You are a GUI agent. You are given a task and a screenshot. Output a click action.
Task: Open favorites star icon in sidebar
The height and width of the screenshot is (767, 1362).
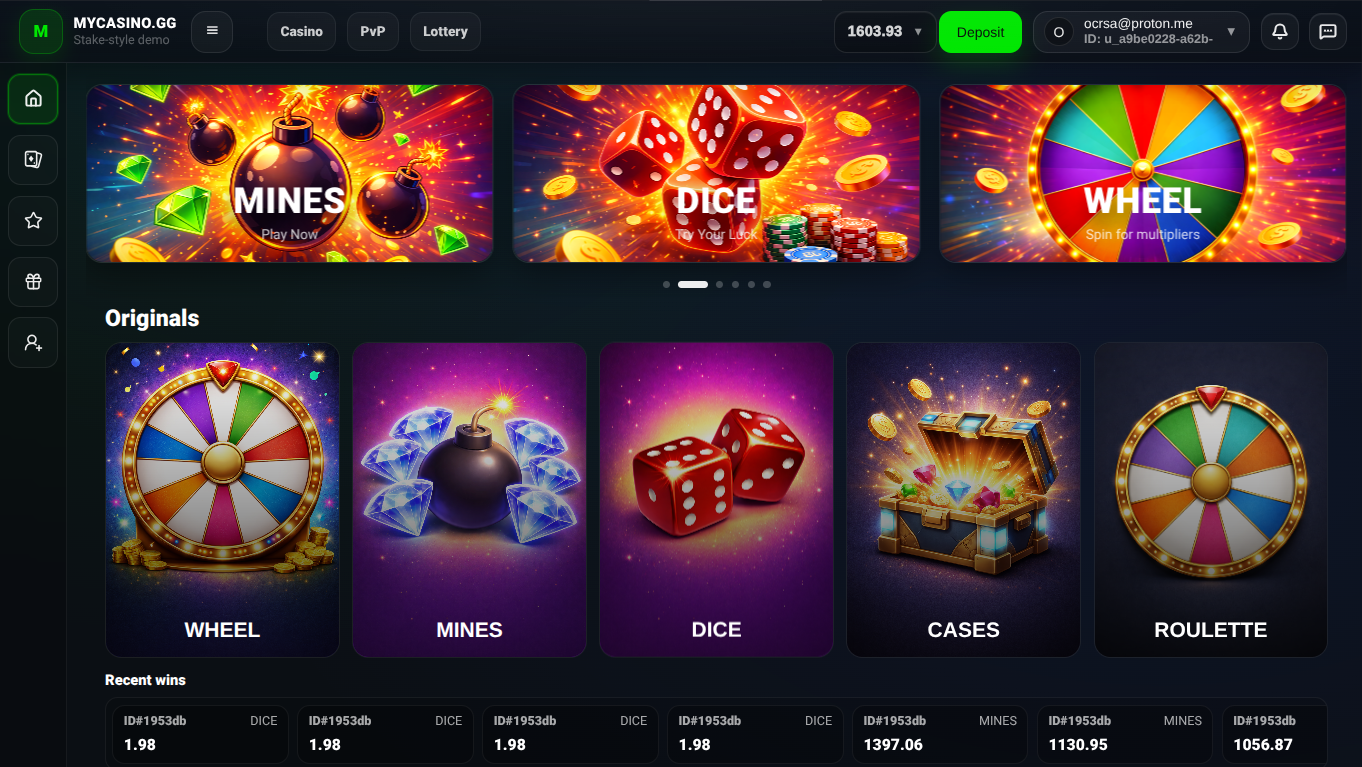33,221
